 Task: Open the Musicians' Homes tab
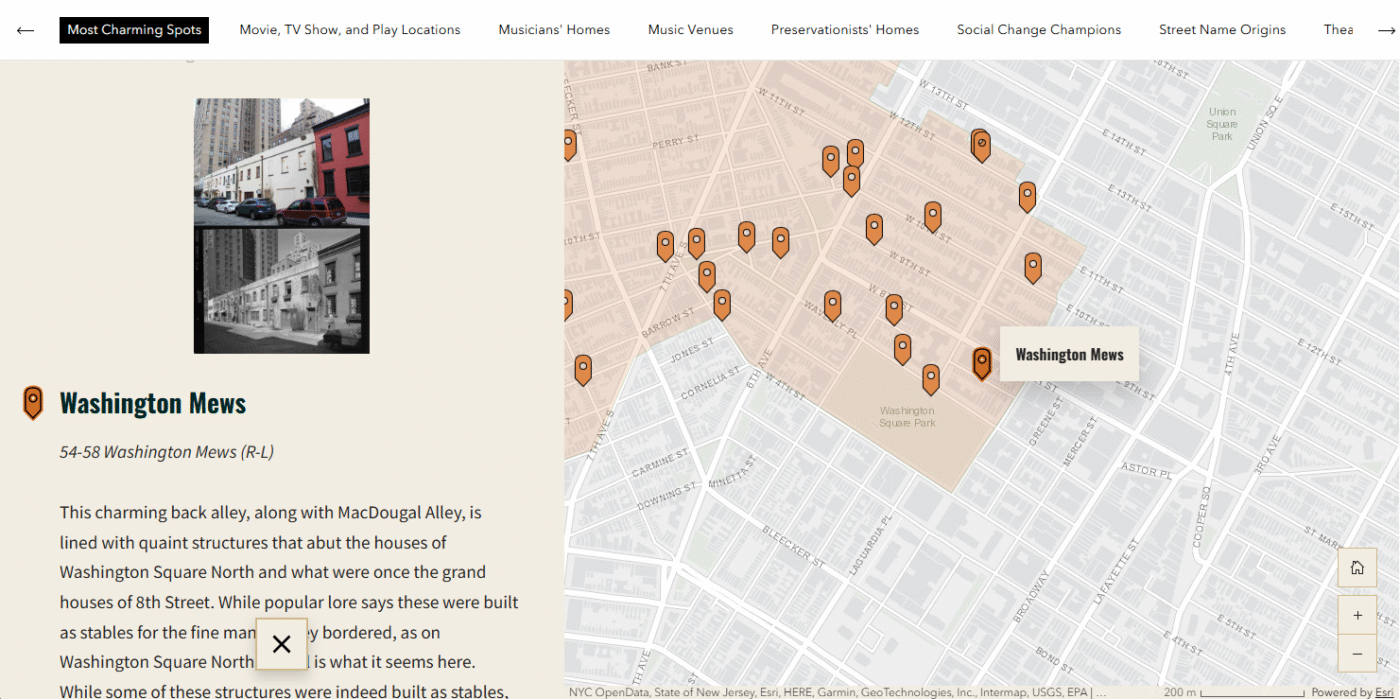pyautogui.click(x=554, y=30)
